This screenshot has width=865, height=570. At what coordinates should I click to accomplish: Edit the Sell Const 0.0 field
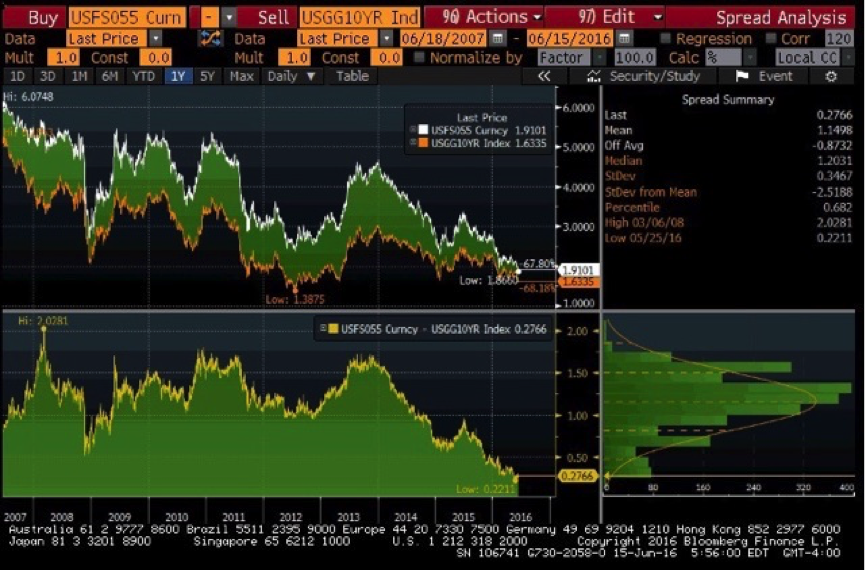click(387, 57)
